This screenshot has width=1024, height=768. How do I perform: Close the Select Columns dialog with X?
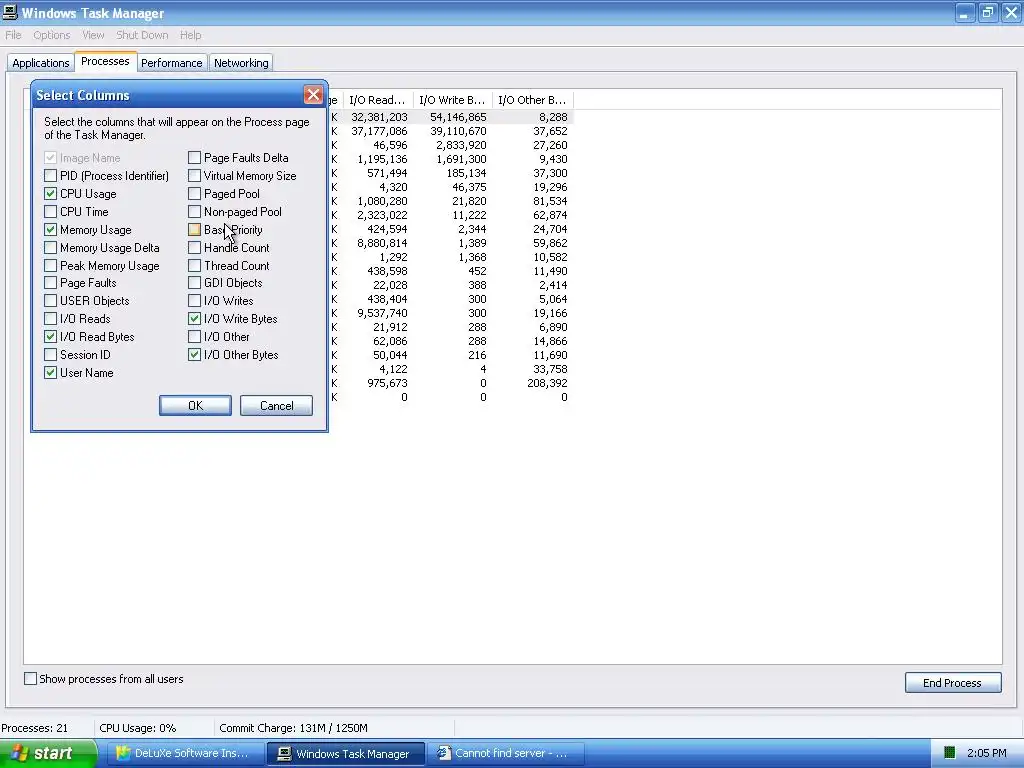pos(313,95)
